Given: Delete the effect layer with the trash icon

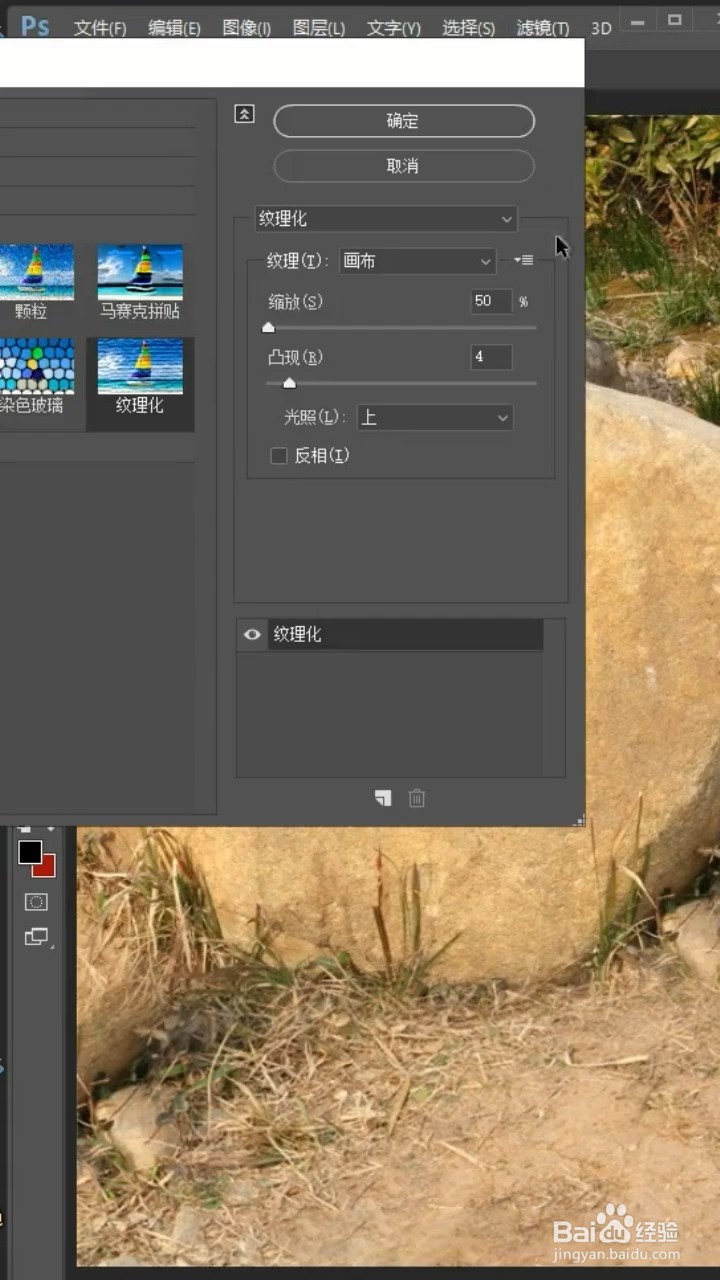Looking at the screenshot, I should click(x=417, y=798).
